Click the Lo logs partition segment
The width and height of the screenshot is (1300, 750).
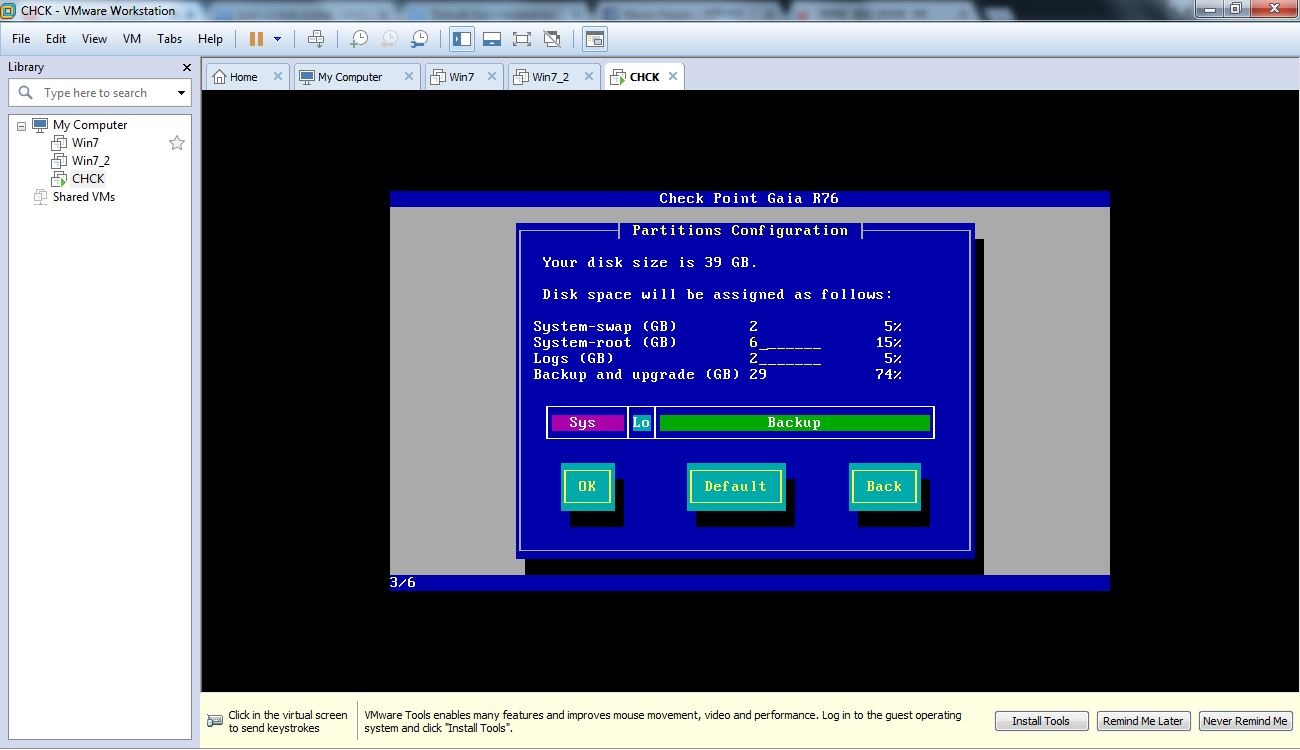click(641, 423)
